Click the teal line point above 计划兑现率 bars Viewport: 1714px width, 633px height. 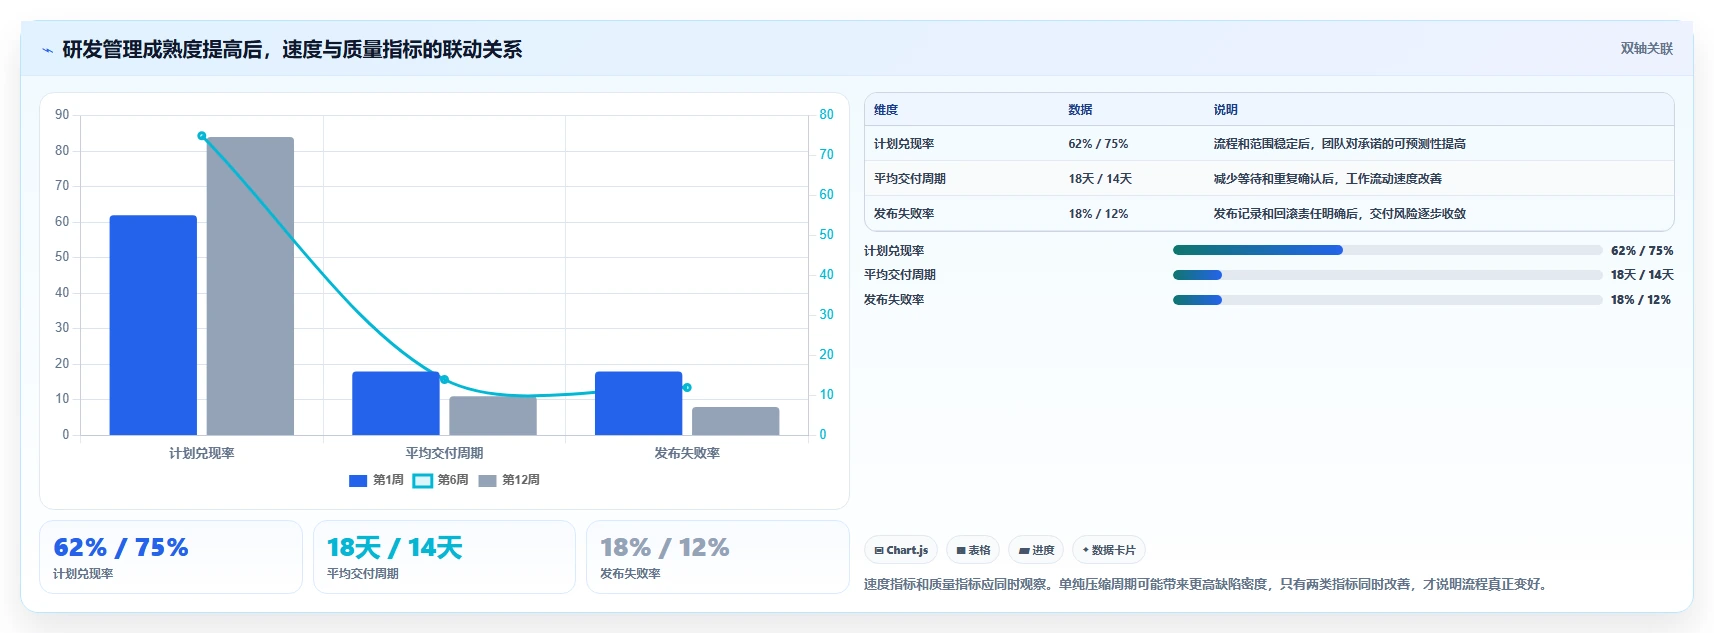pyautogui.click(x=202, y=136)
